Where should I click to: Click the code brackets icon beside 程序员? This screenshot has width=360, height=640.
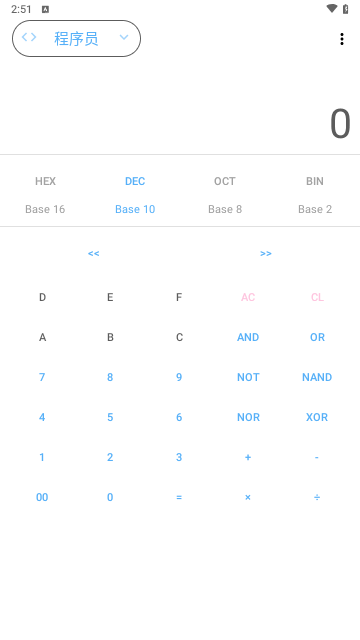tap(29, 38)
